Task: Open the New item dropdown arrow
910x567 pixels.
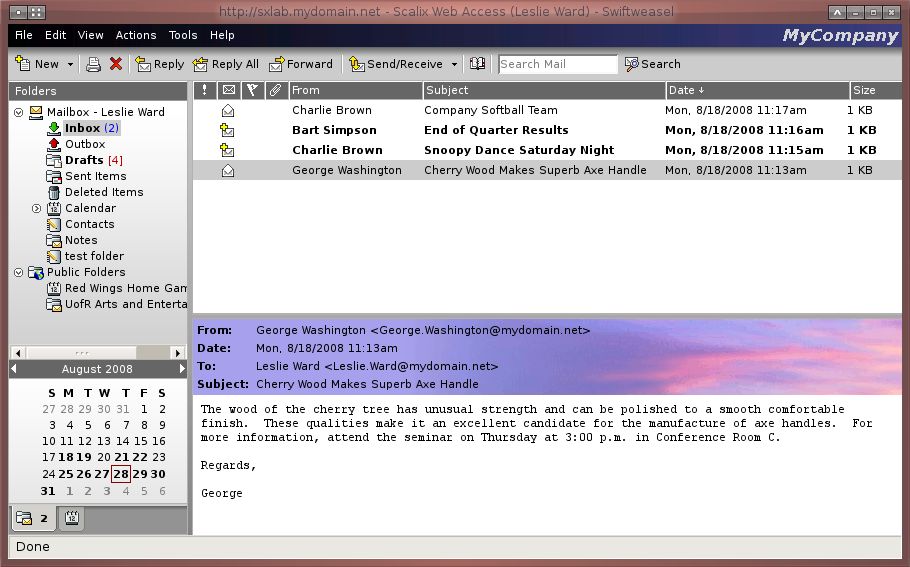Action: 70,64
